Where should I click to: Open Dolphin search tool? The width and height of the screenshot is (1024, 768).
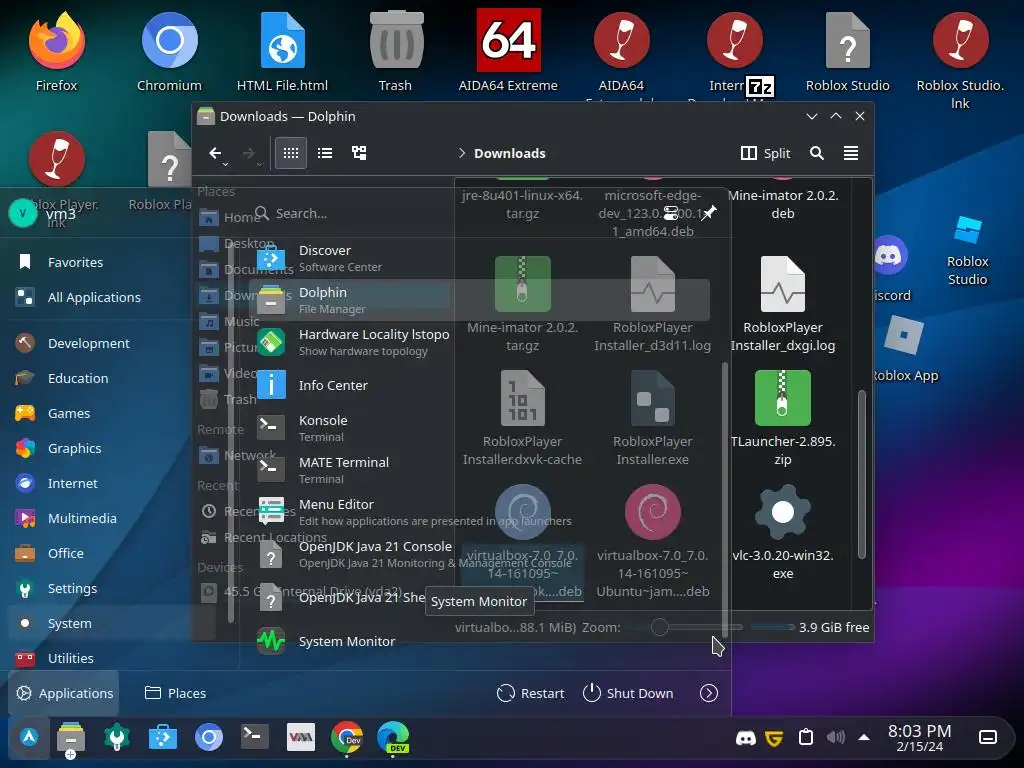[x=816, y=153]
